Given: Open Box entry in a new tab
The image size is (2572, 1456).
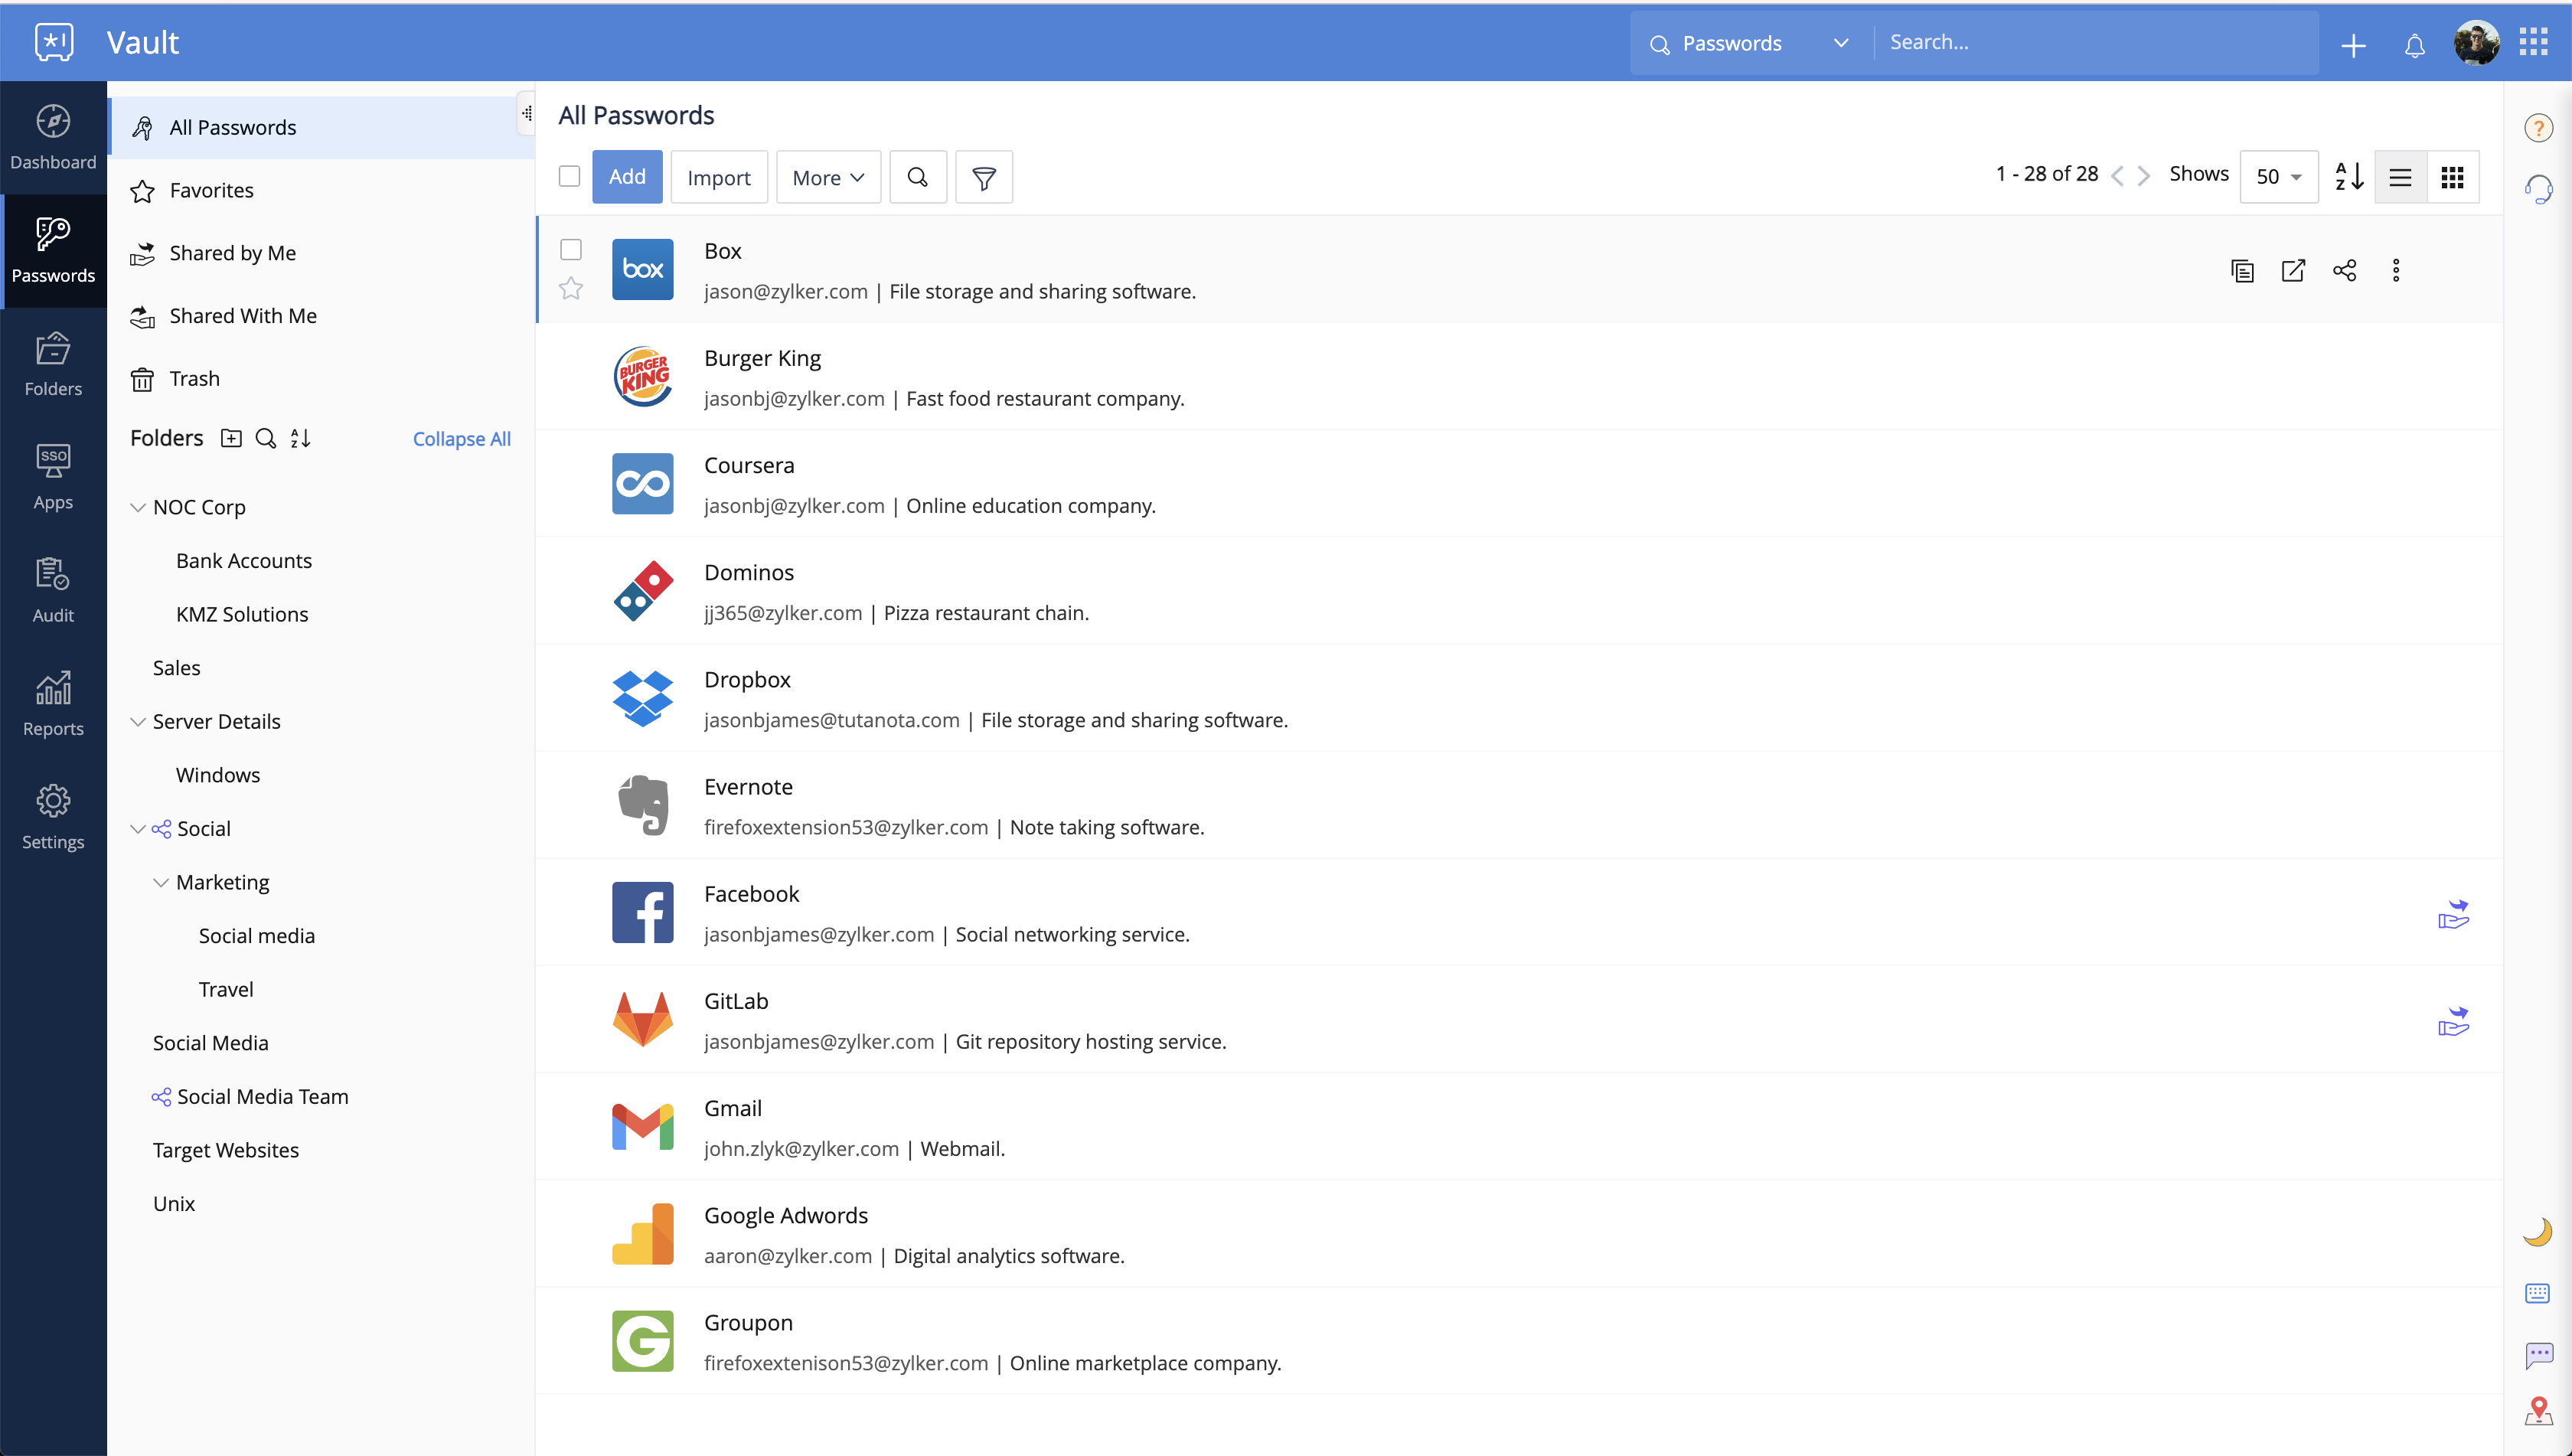Looking at the screenshot, I should 2294,270.
